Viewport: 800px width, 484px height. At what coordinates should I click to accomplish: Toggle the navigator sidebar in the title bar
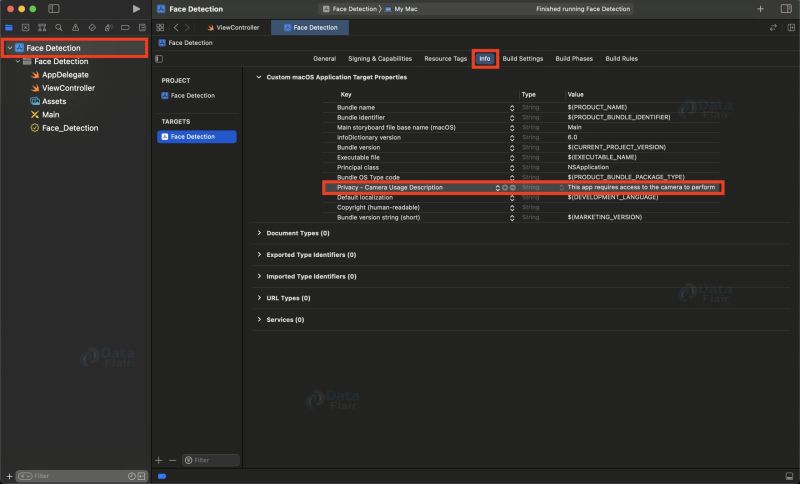coord(54,9)
